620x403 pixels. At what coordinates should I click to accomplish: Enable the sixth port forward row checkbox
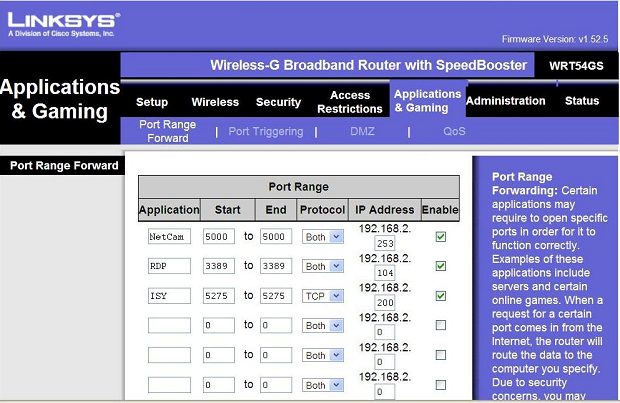tap(440, 385)
